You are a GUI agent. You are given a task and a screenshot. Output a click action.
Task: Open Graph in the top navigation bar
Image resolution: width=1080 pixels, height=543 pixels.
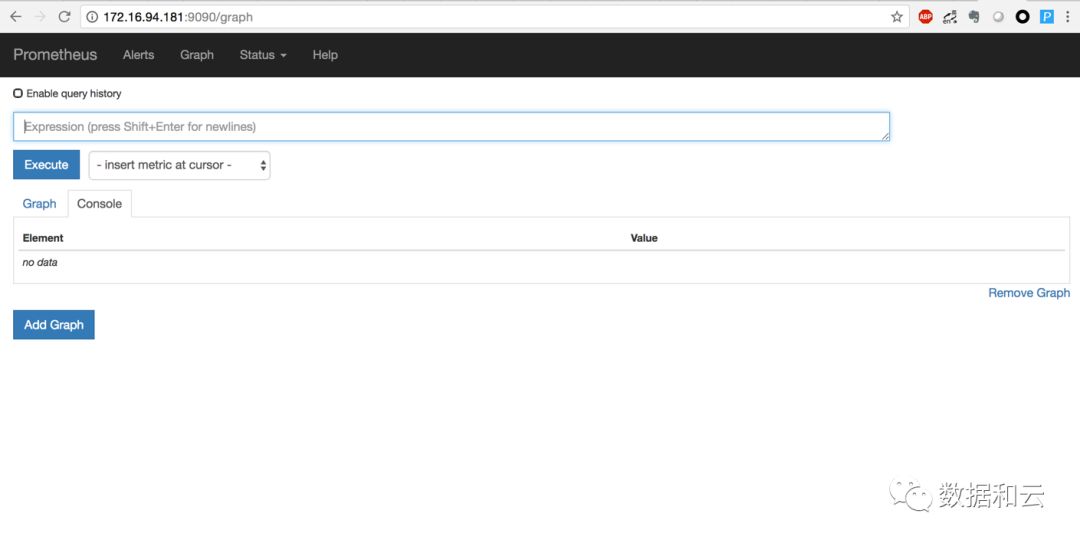click(x=197, y=55)
